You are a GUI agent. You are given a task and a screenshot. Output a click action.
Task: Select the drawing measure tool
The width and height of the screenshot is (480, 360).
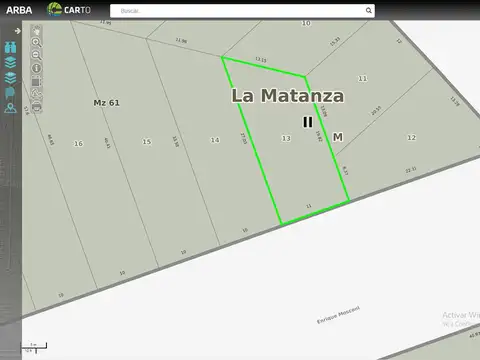point(36,94)
